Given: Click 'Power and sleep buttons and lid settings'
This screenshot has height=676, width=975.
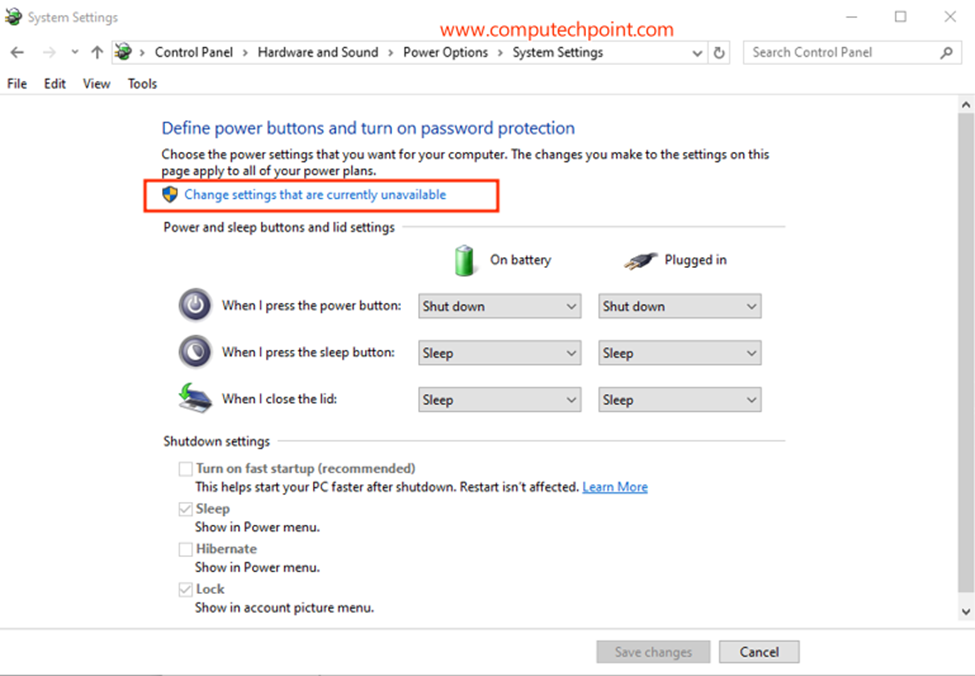Looking at the screenshot, I should 279,228.
